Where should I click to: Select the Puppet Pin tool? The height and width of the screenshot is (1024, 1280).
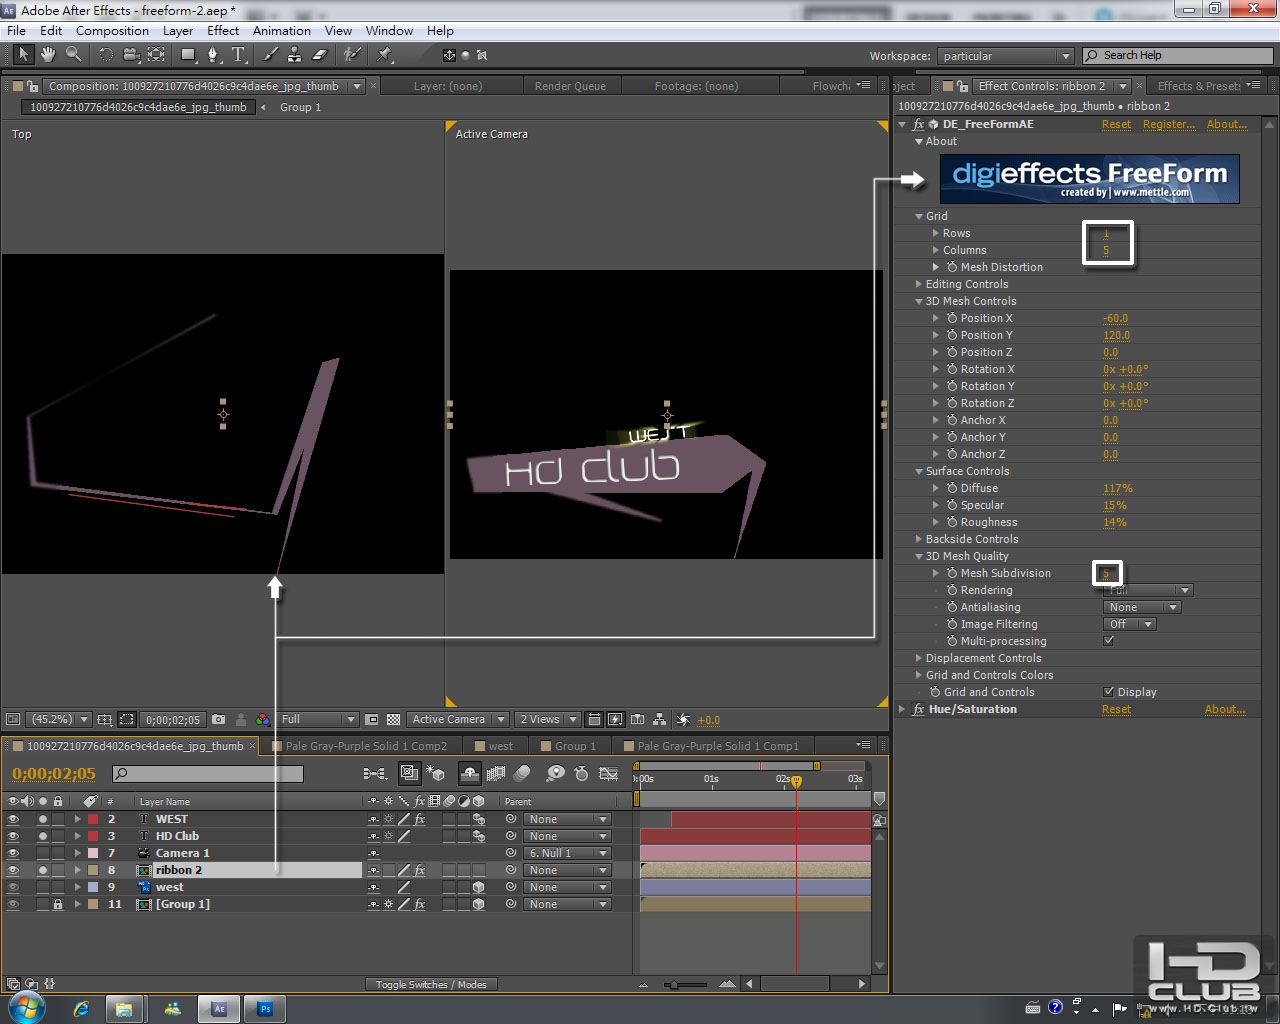point(385,55)
